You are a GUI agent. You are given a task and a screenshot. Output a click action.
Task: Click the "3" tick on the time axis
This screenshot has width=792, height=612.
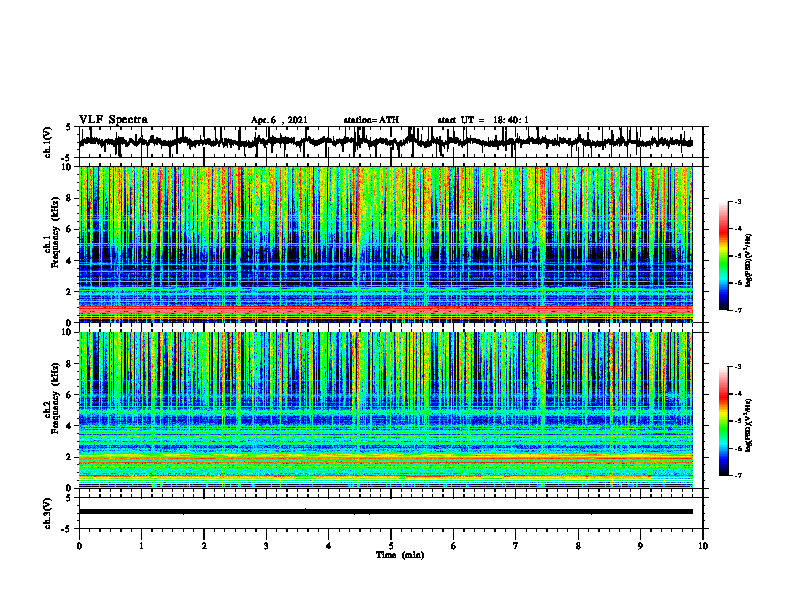pyautogui.click(x=266, y=546)
